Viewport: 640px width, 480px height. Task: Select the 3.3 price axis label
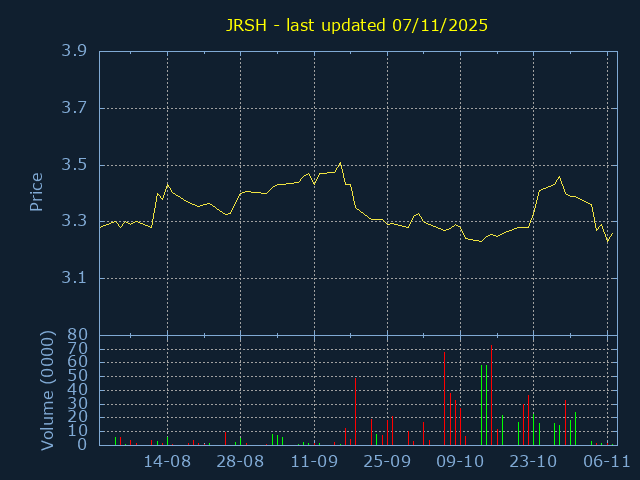pyautogui.click(x=73, y=221)
